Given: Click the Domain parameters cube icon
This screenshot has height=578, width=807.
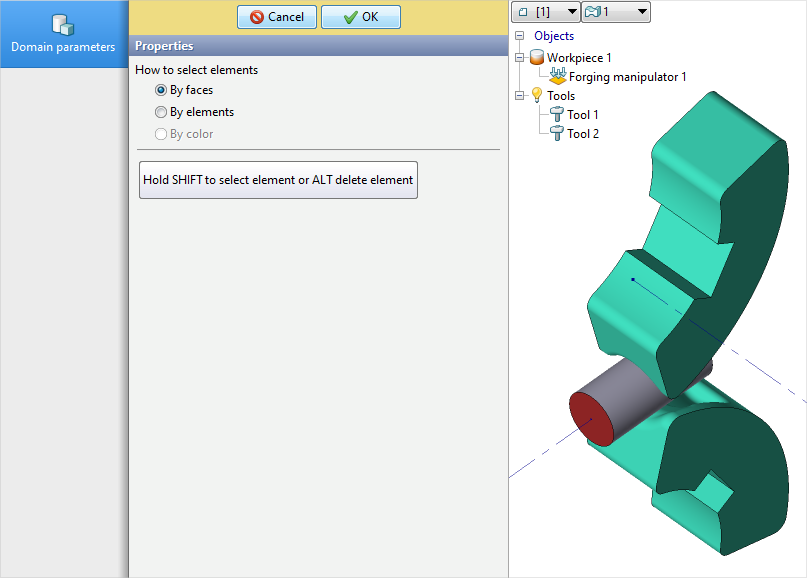Looking at the screenshot, I should tap(63, 25).
